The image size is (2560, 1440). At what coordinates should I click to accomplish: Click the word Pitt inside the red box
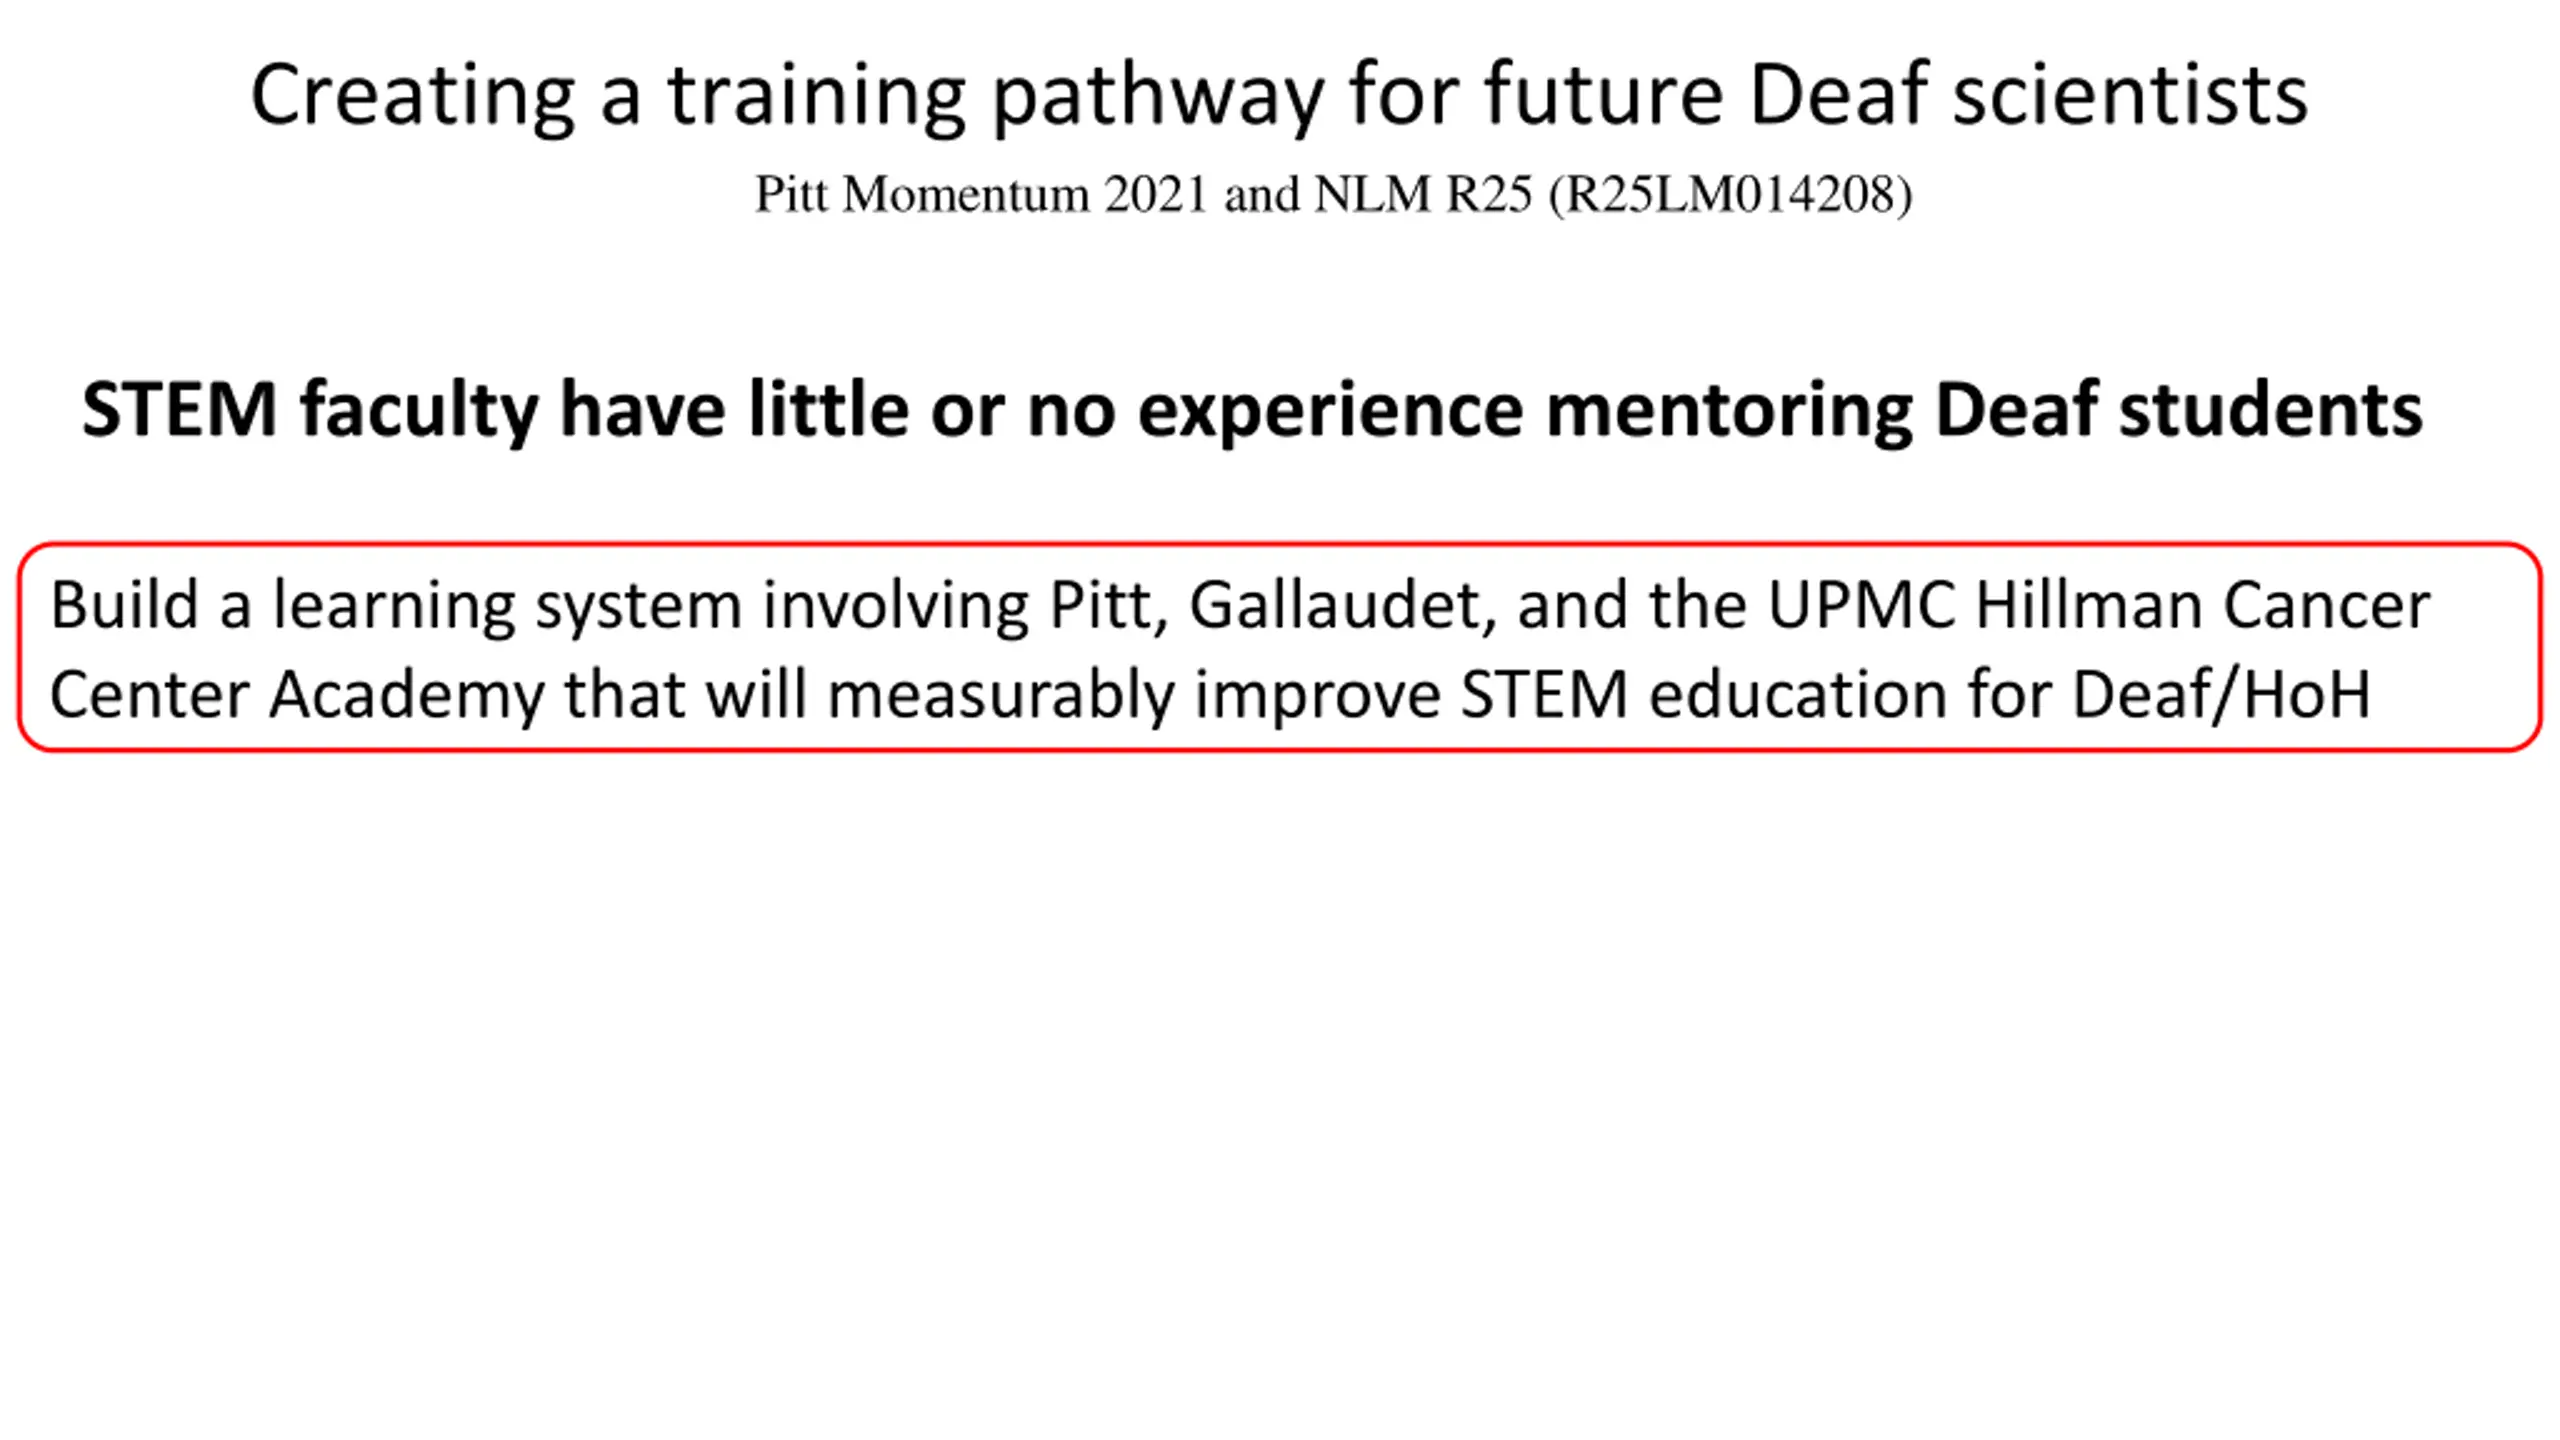[1109, 606]
